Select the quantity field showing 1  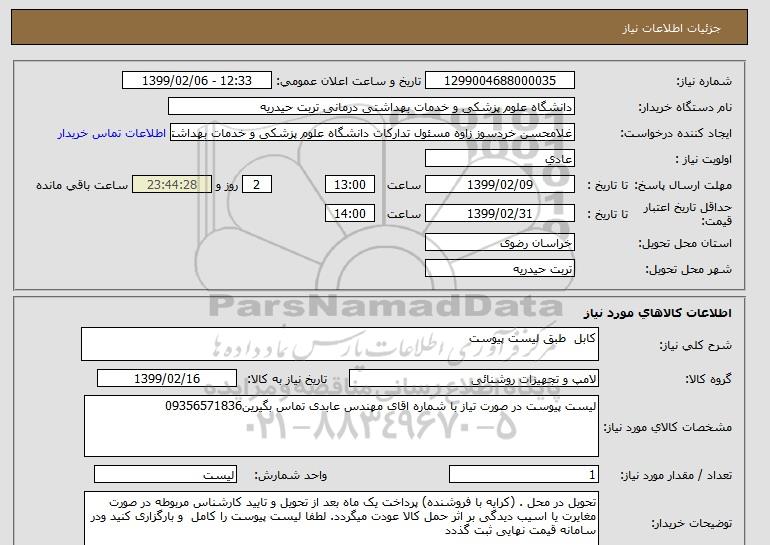[524, 475]
